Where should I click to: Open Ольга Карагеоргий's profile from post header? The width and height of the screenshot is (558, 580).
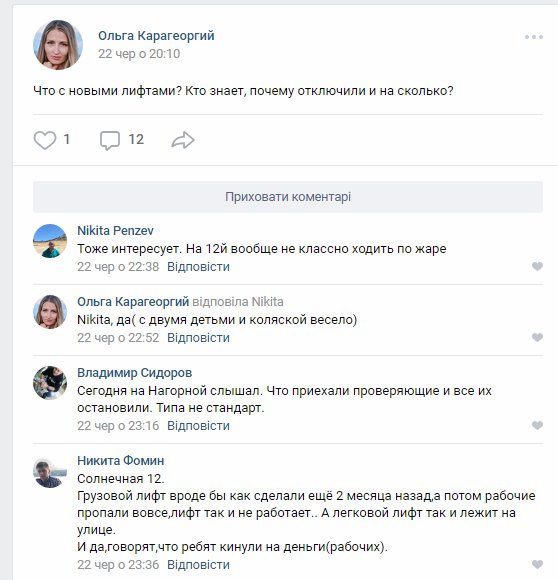click(156, 36)
